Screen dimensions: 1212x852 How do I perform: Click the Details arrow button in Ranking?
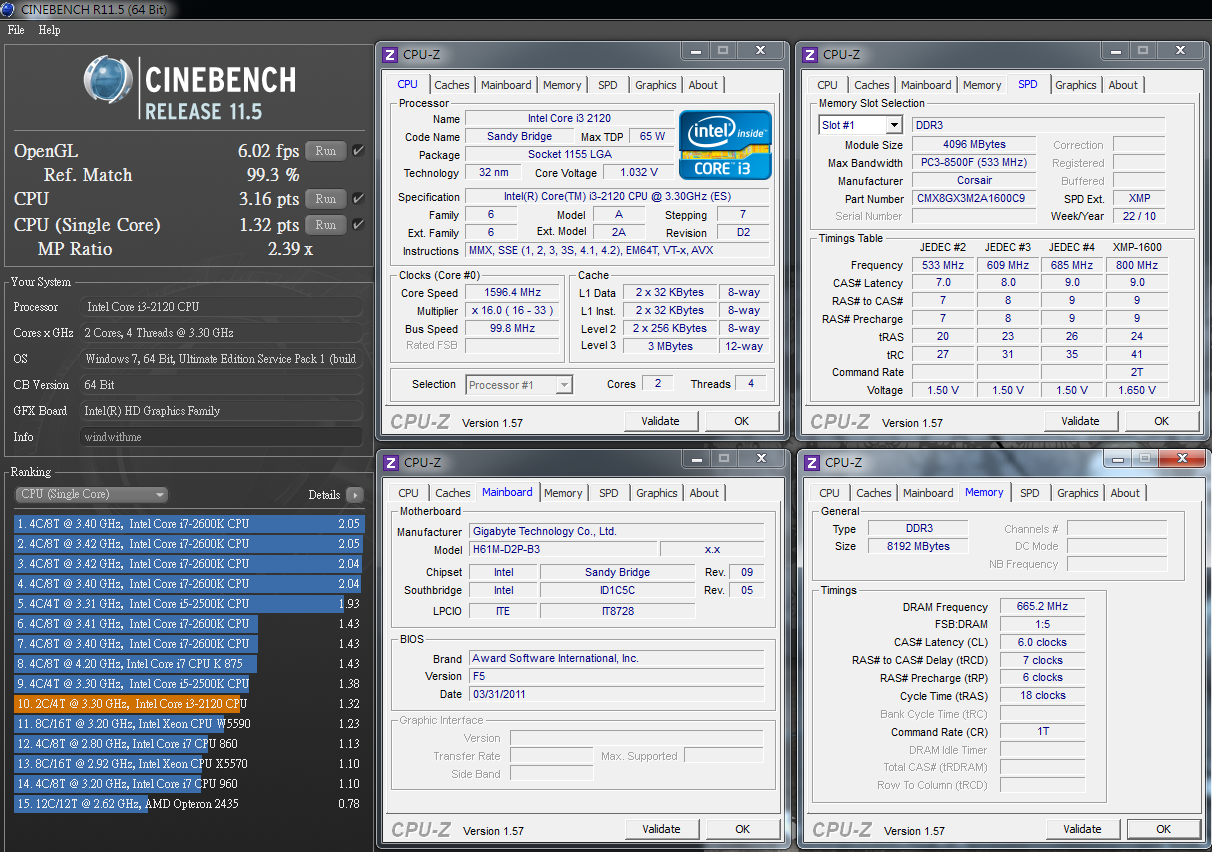click(x=354, y=494)
